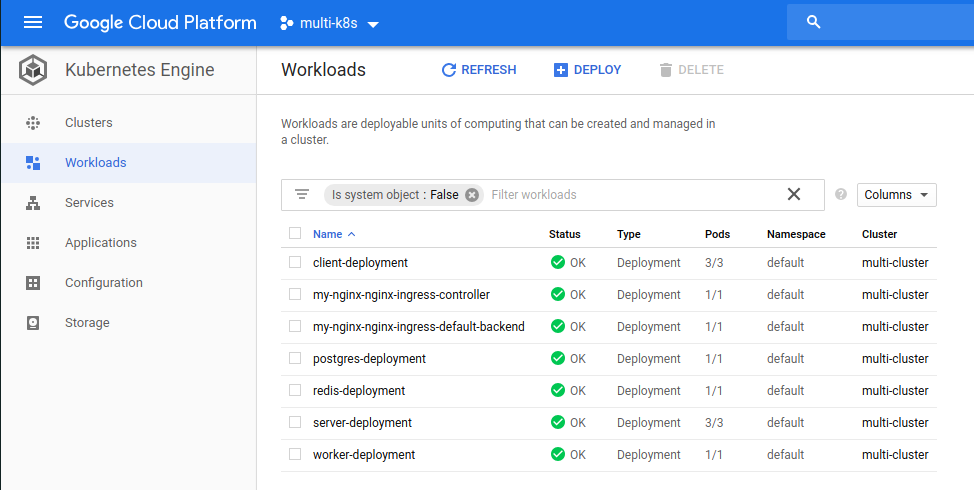Image resolution: width=974 pixels, height=490 pixels.
Task: Select the postgres-deployment checkbox
Action: tap(295, 358)
